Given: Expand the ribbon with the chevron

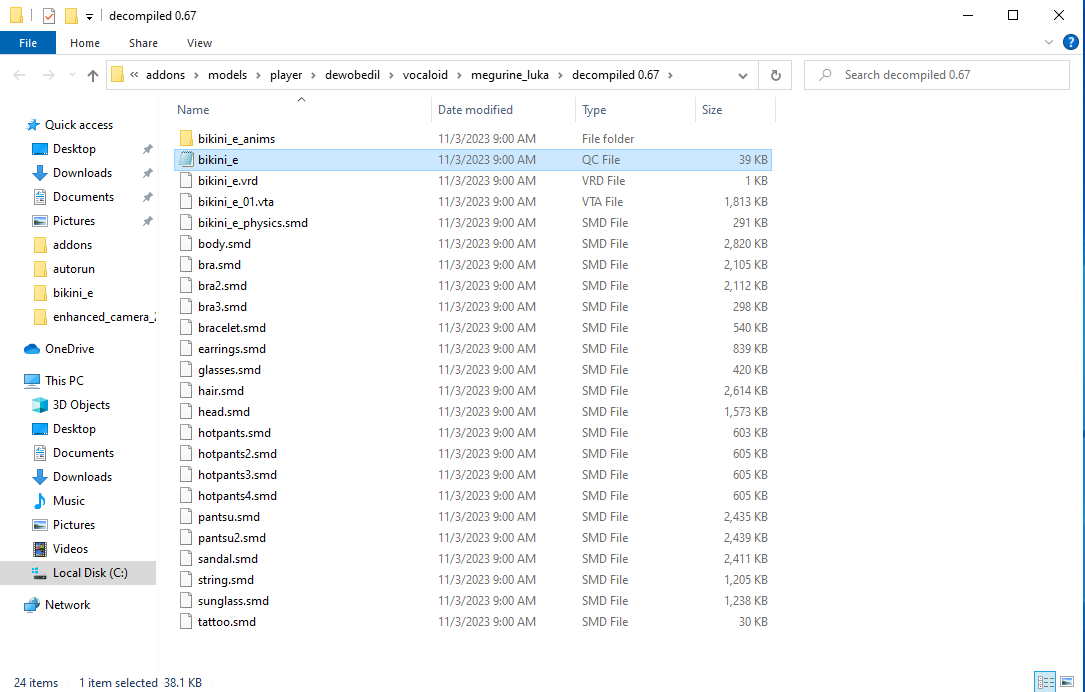Looking at the screenshot, I should (1048, 43).
